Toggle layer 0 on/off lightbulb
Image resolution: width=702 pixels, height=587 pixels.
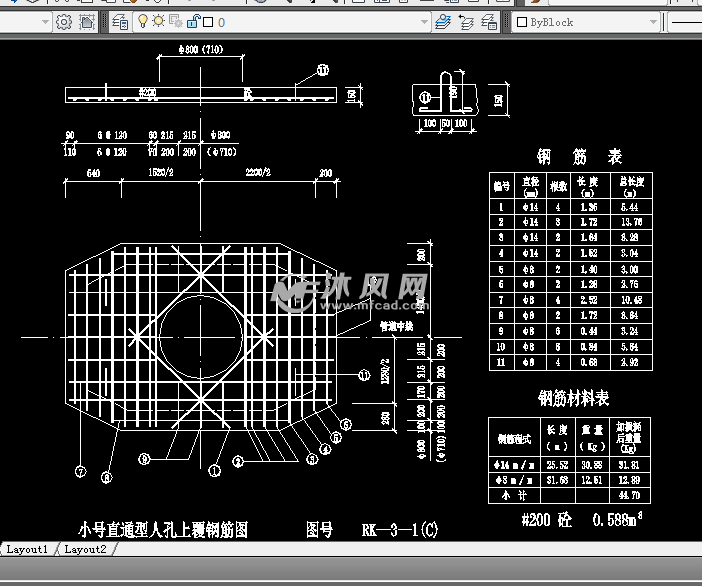[x=143, y=21]
